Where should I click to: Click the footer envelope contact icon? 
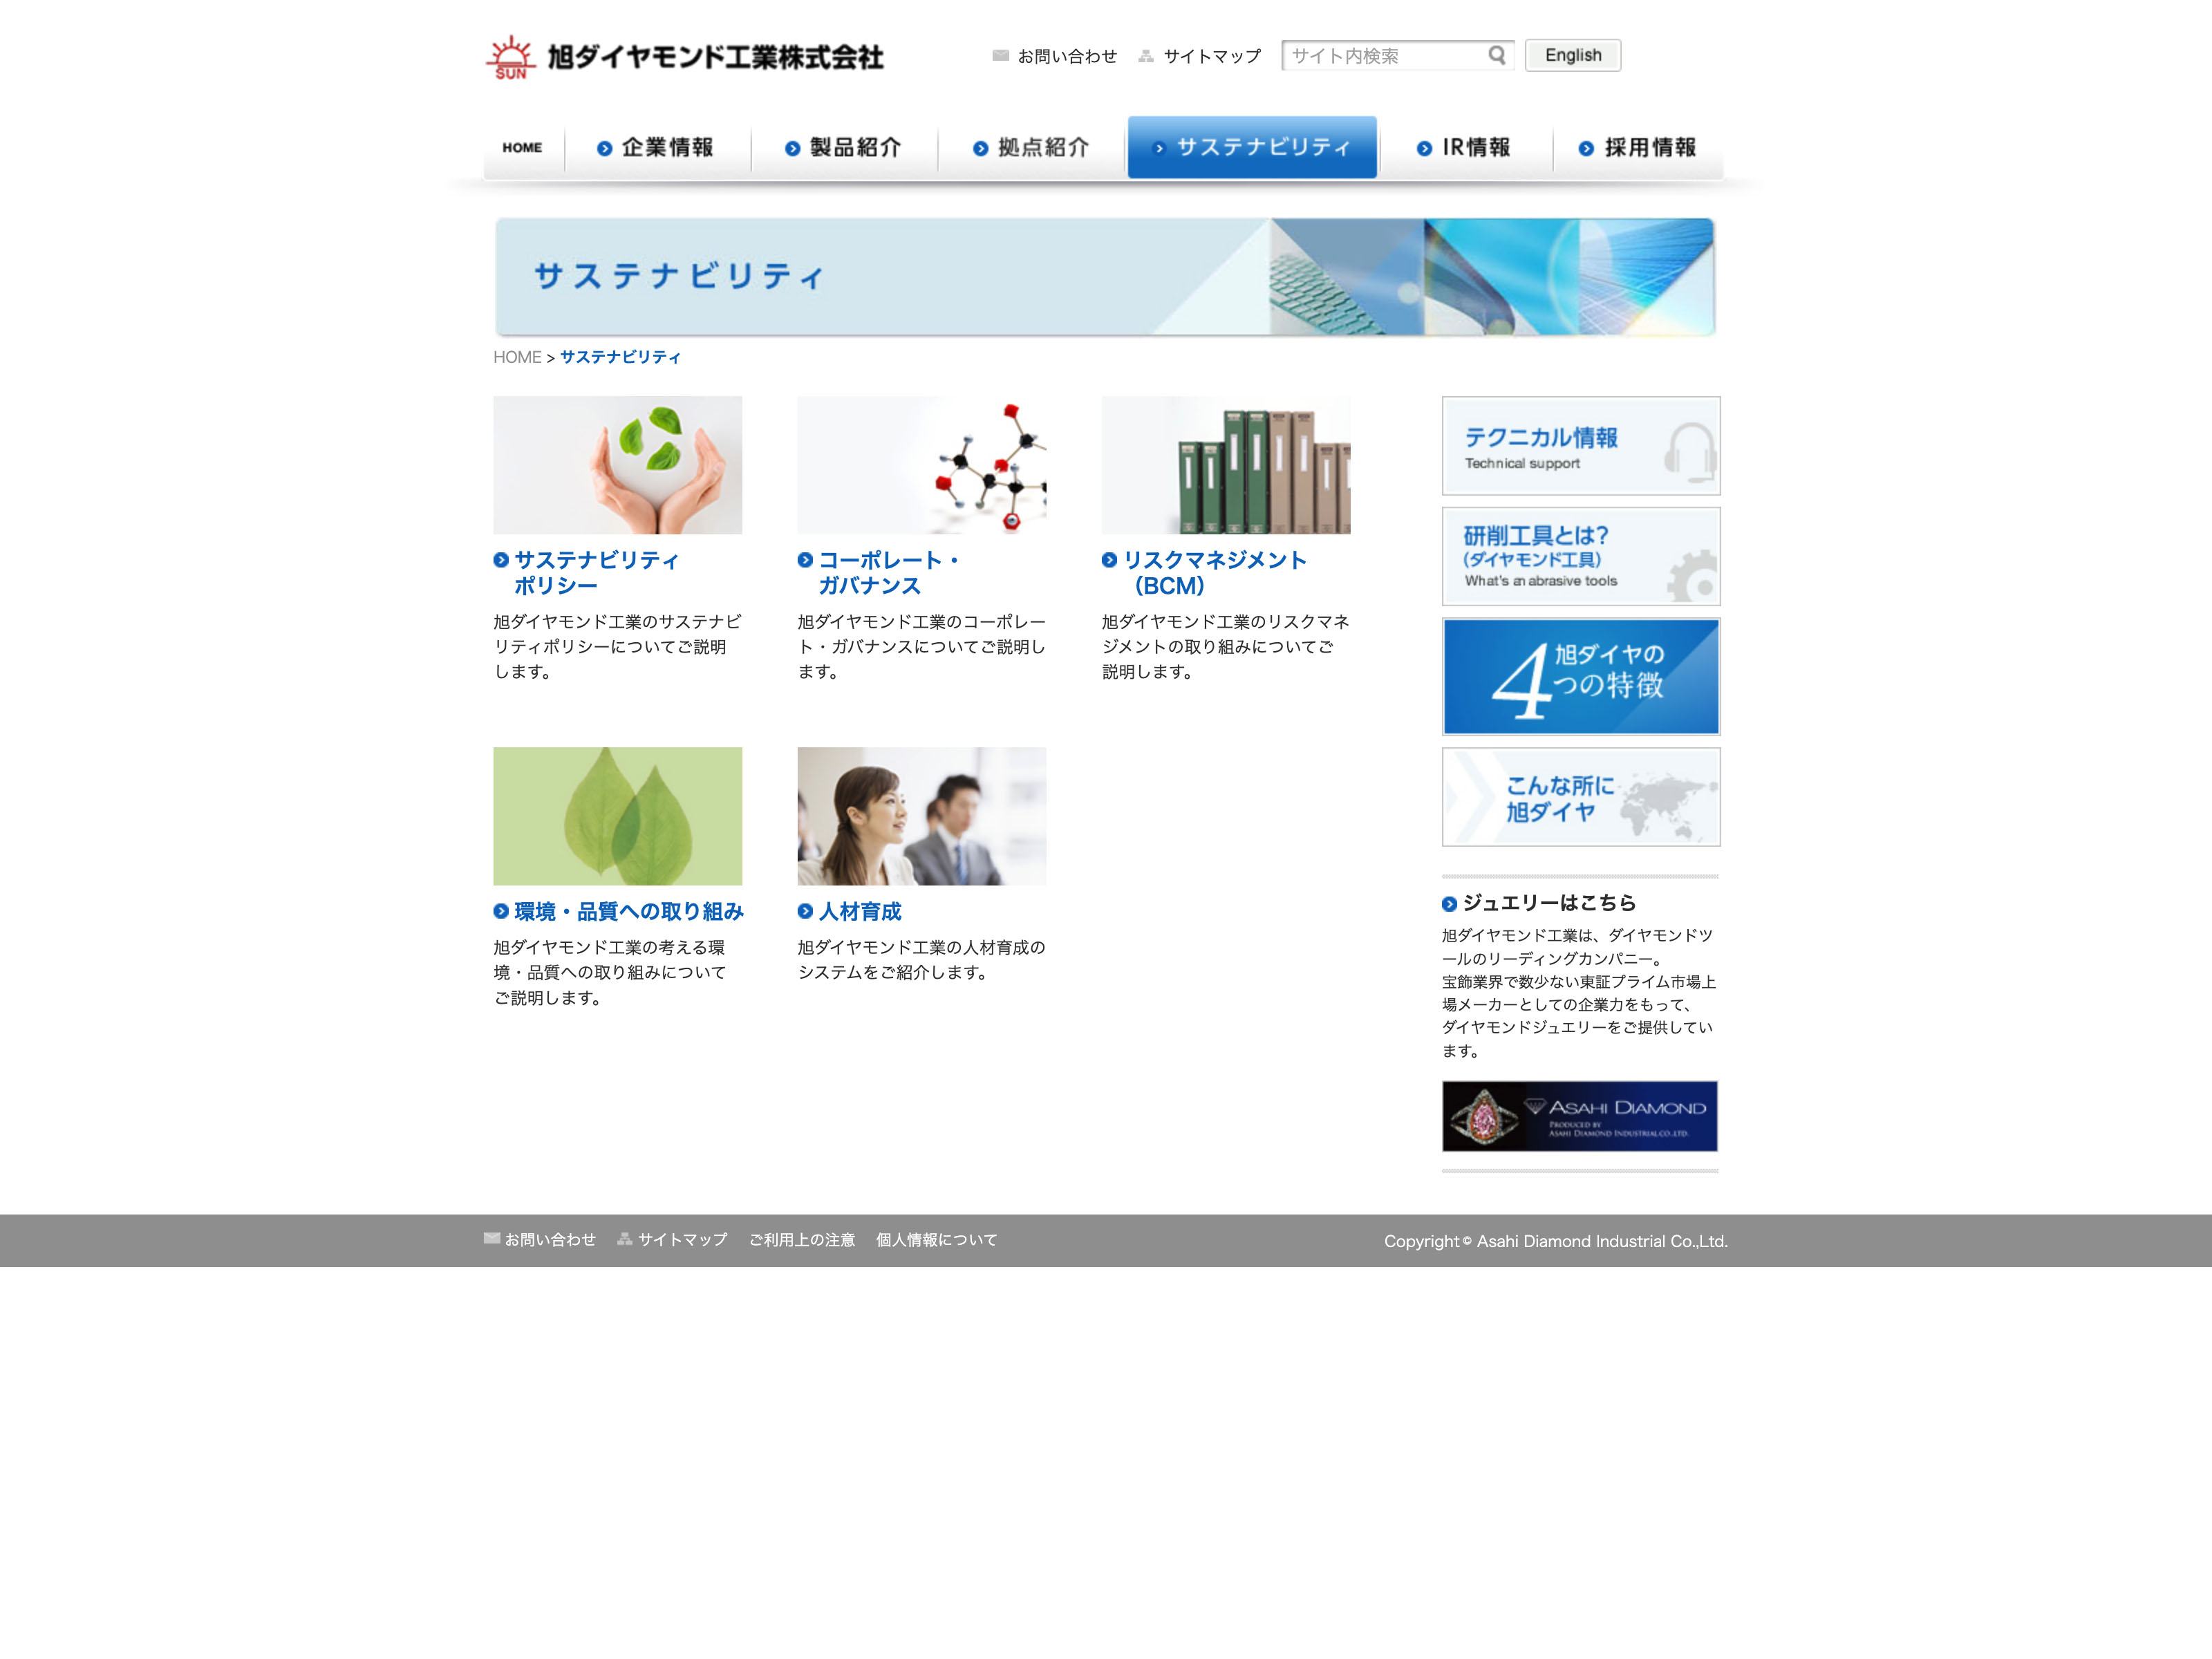point(492,1238)
